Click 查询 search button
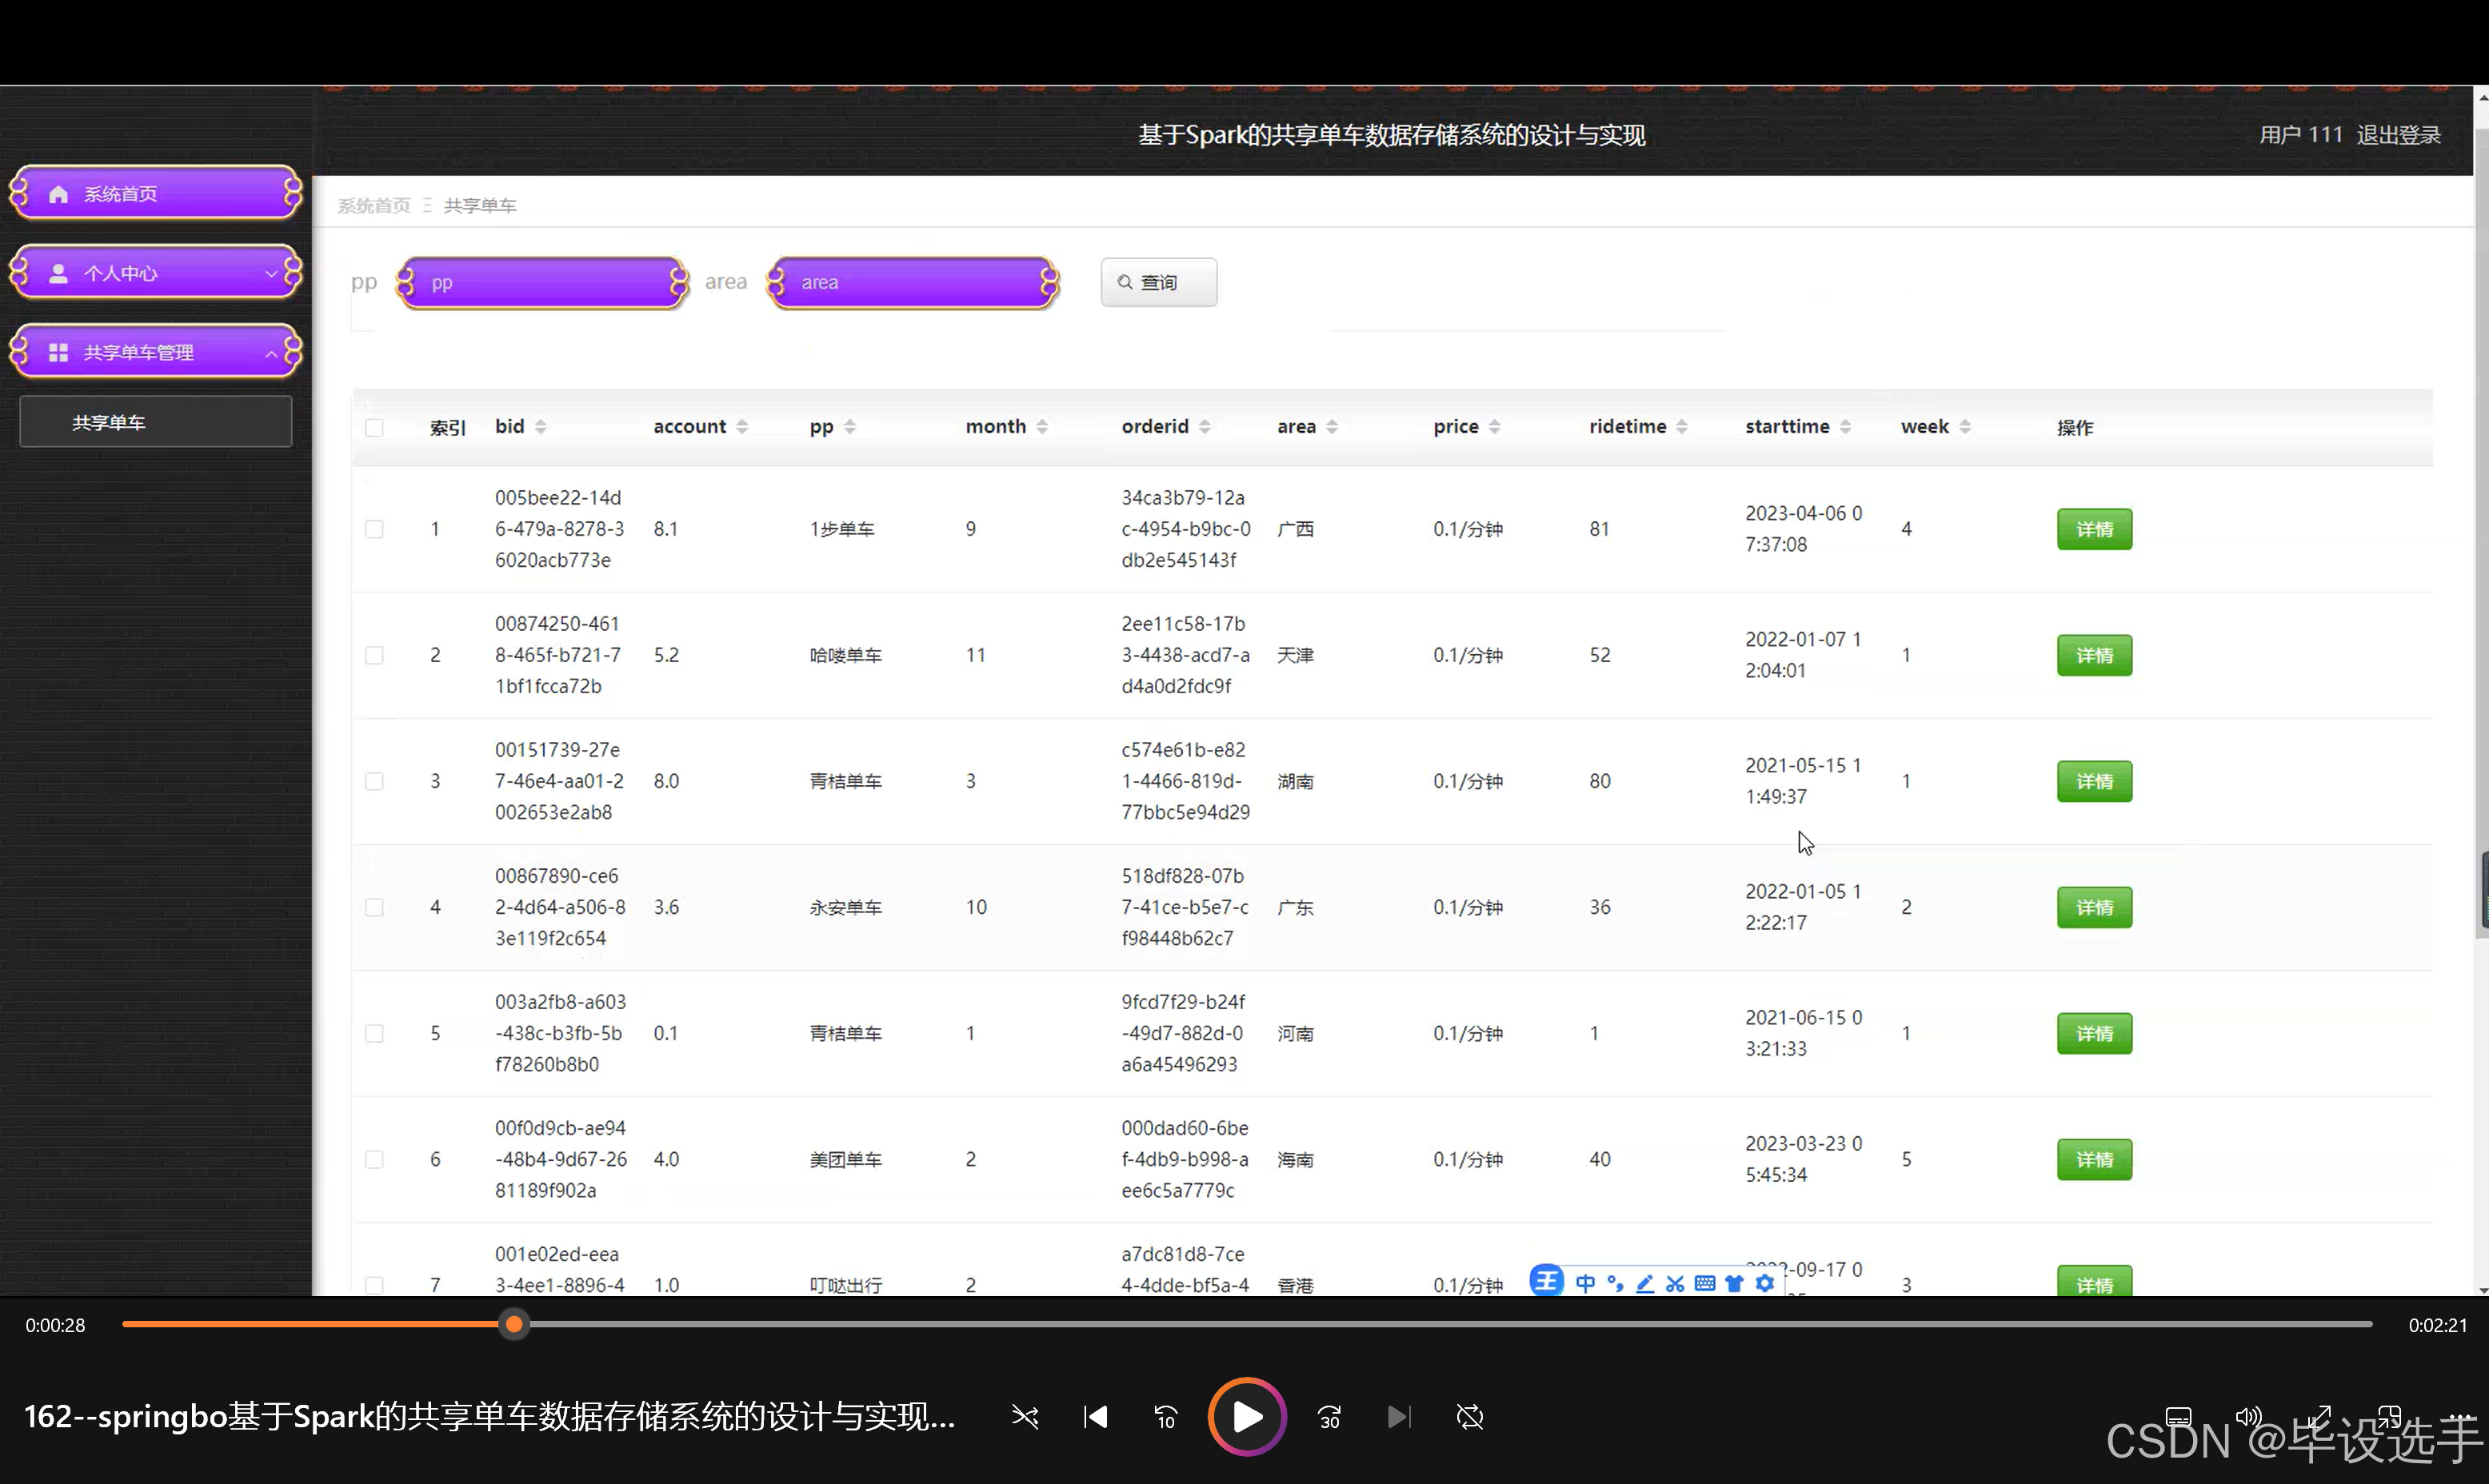 pos(1159,282)
